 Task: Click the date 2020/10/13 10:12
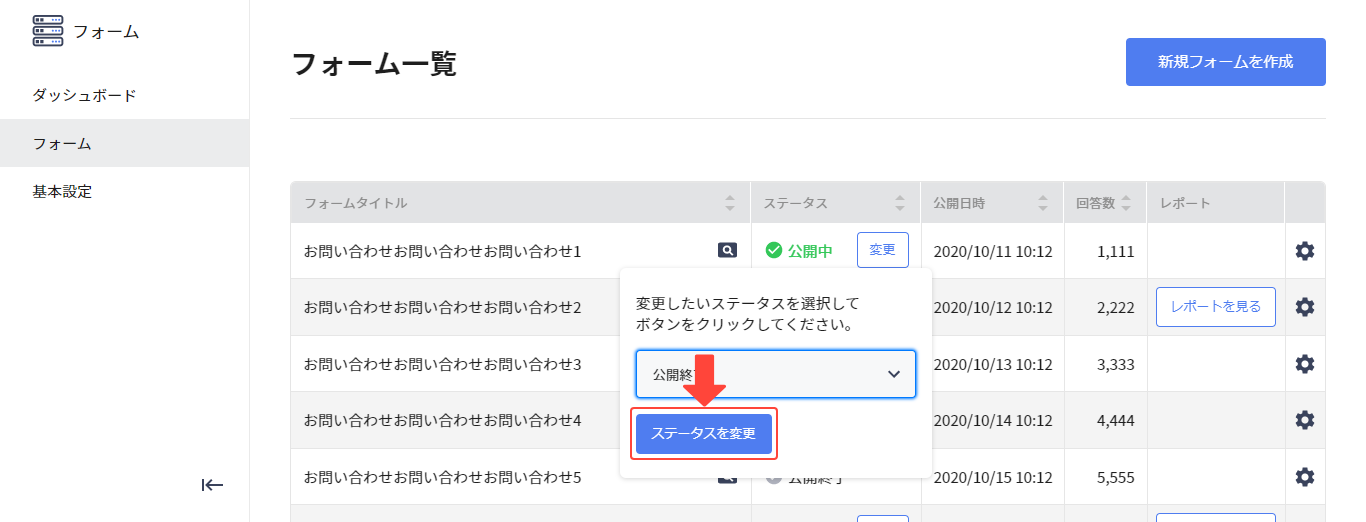pyautogui.click(x=993, y=364)
